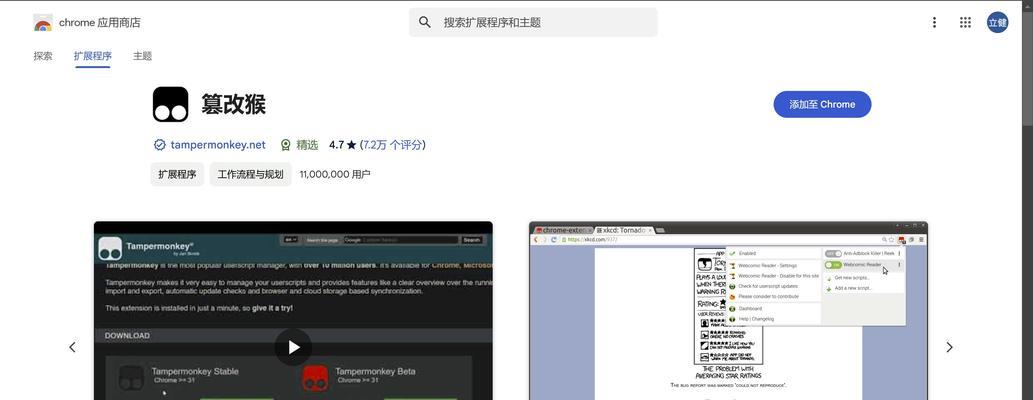The width and height of the screenshot is (1033, 400).
Task: Play the Tampermonkey preview video
Action: pos(293,347)
